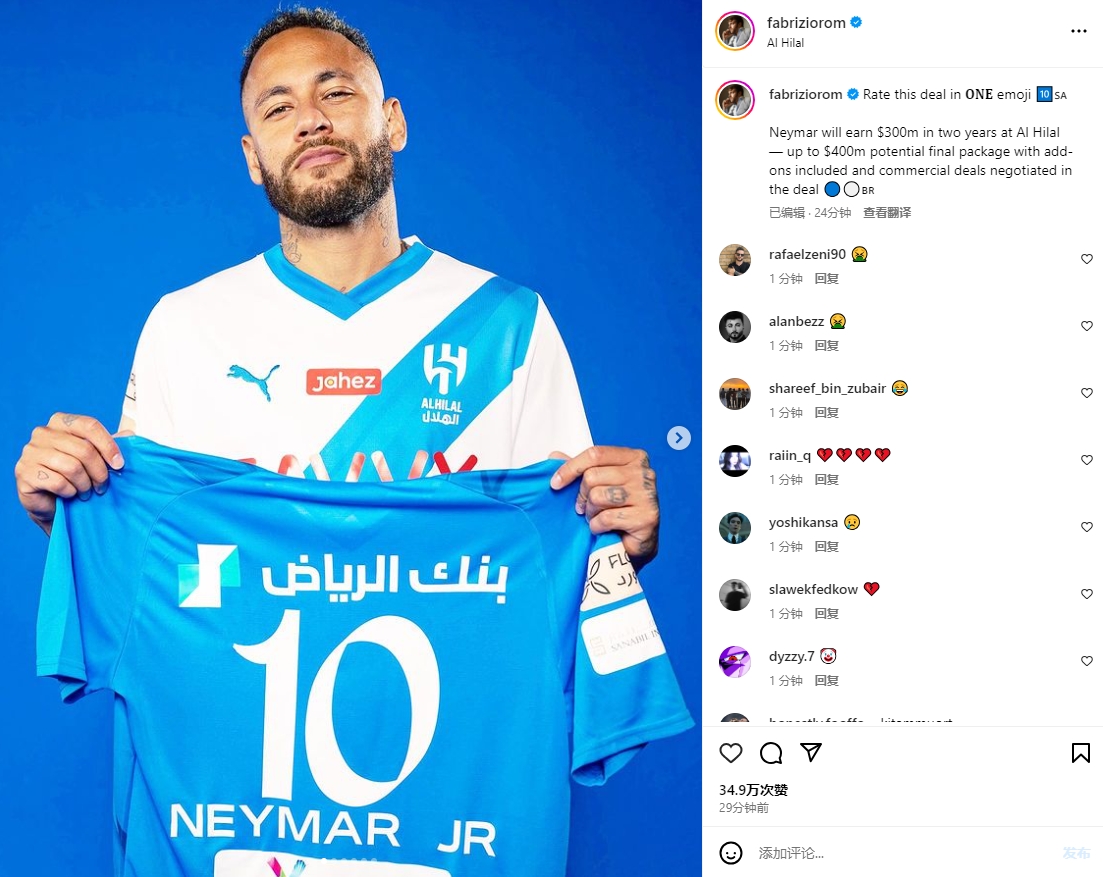View the 34.9万次赞 likes list

pyautogui.click(x=753, y=790)
